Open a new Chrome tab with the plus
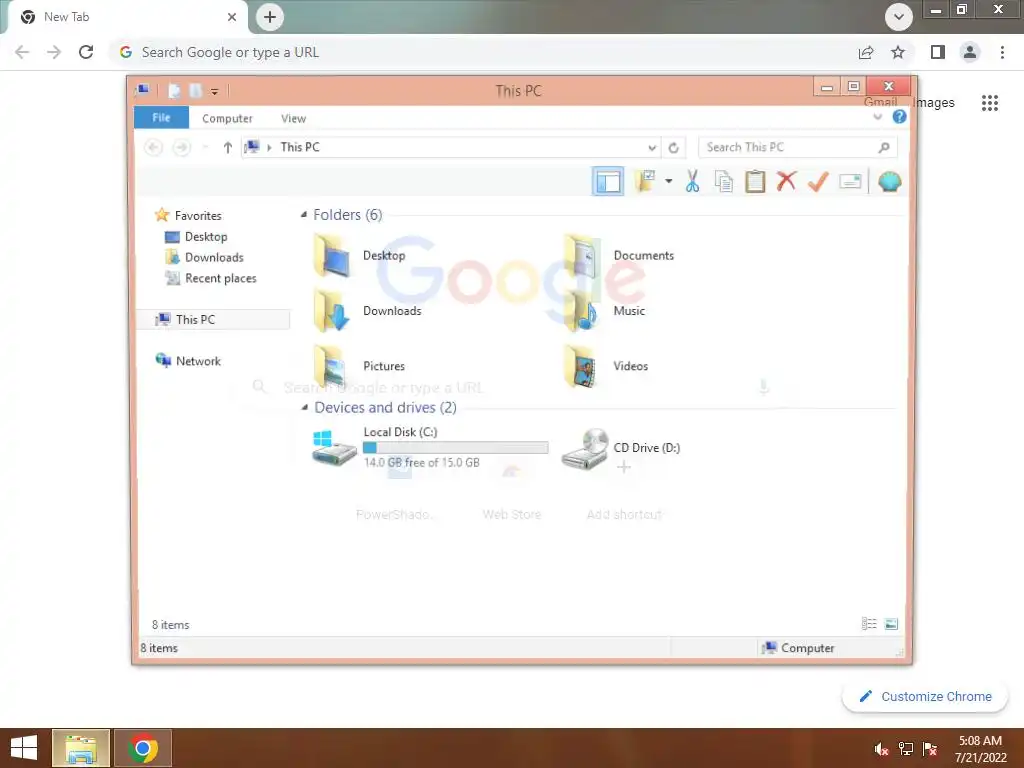Image resolution: width=1024 pixels, height=768 pixels. click(270, 17)
